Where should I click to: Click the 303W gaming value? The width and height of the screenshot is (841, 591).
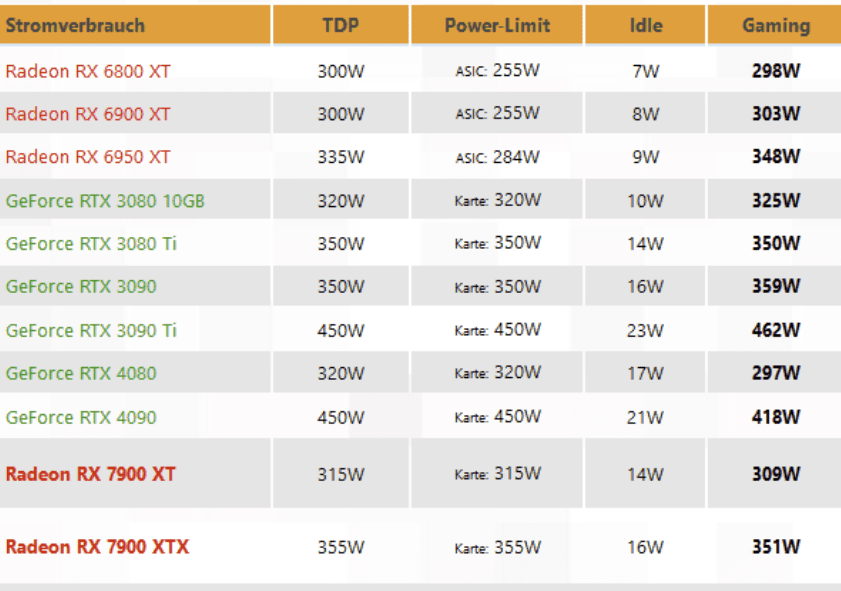pos(776,113)
